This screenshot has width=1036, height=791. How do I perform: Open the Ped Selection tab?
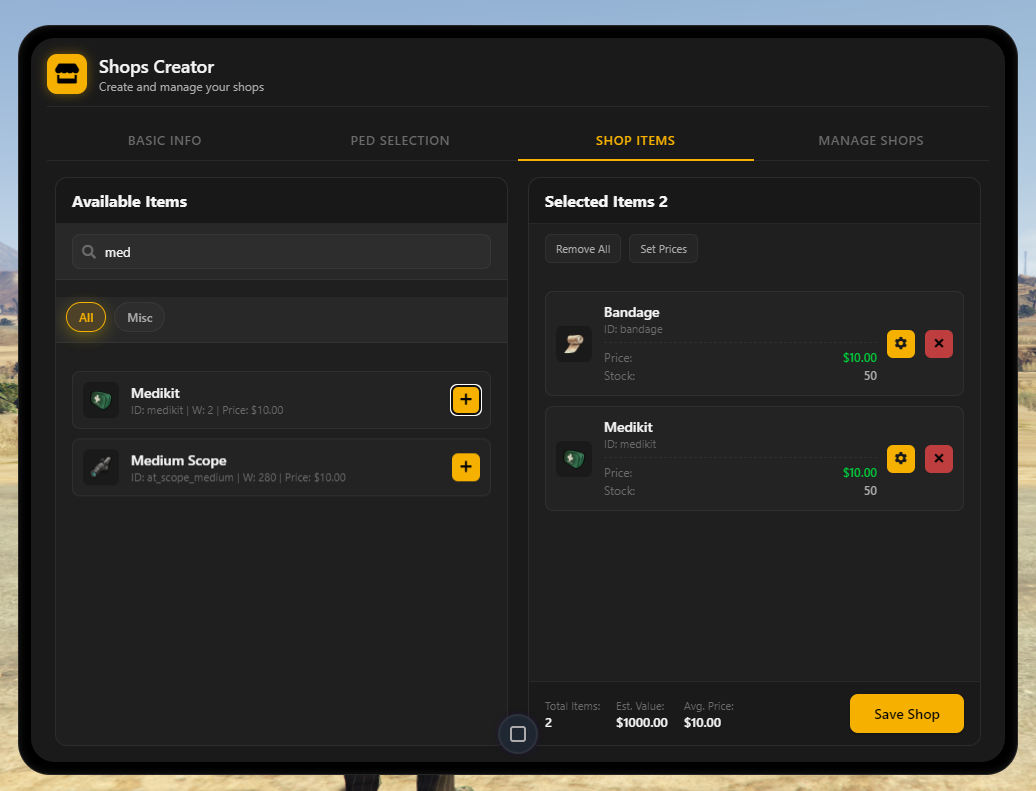(400, 141)
